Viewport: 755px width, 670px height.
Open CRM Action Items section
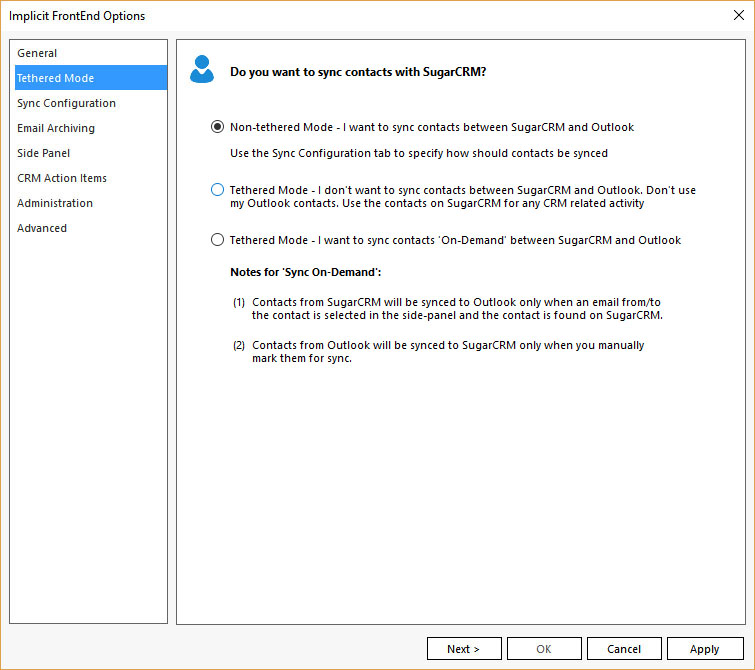tap(62, 178)
